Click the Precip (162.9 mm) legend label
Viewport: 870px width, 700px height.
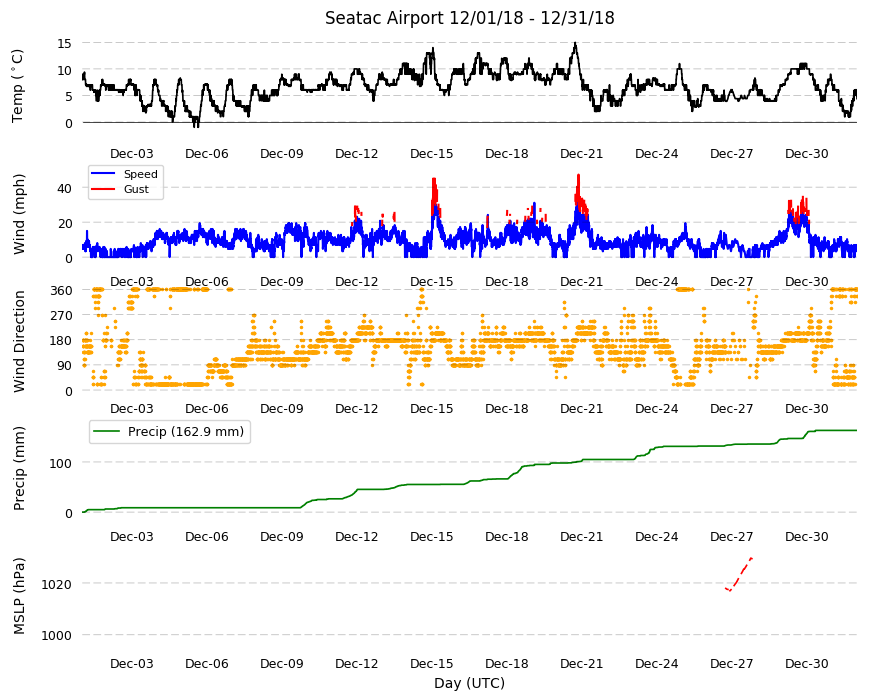[x=186, y=432]
